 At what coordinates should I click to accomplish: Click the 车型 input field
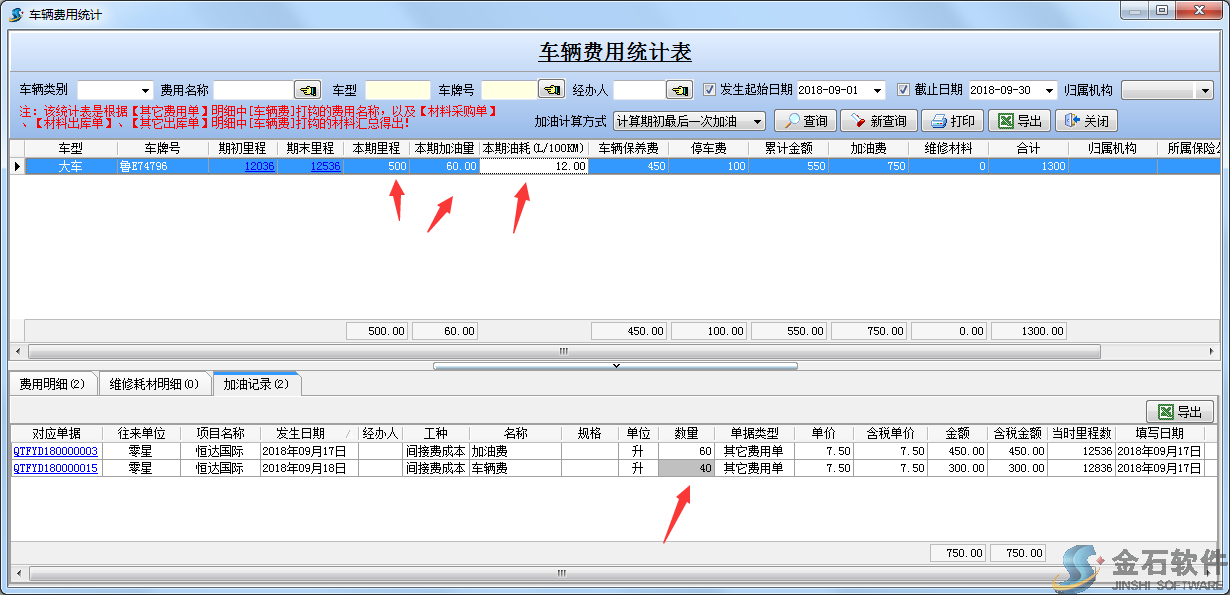pyautogui.click(x=397, y=90)
